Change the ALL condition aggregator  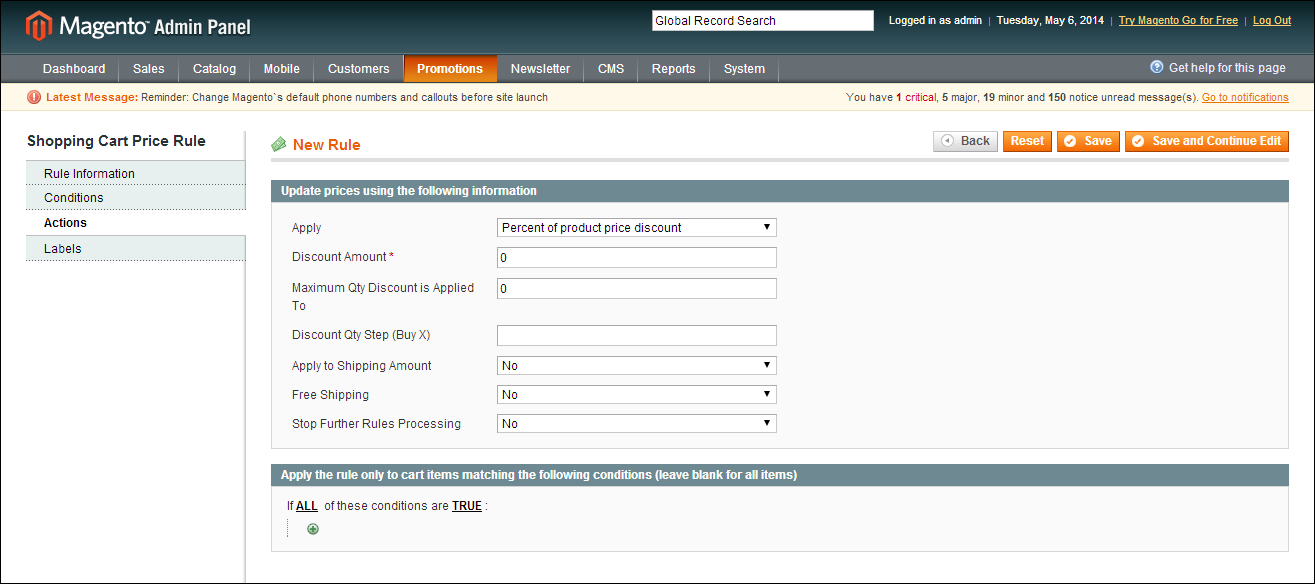click(x=307, y=506)
